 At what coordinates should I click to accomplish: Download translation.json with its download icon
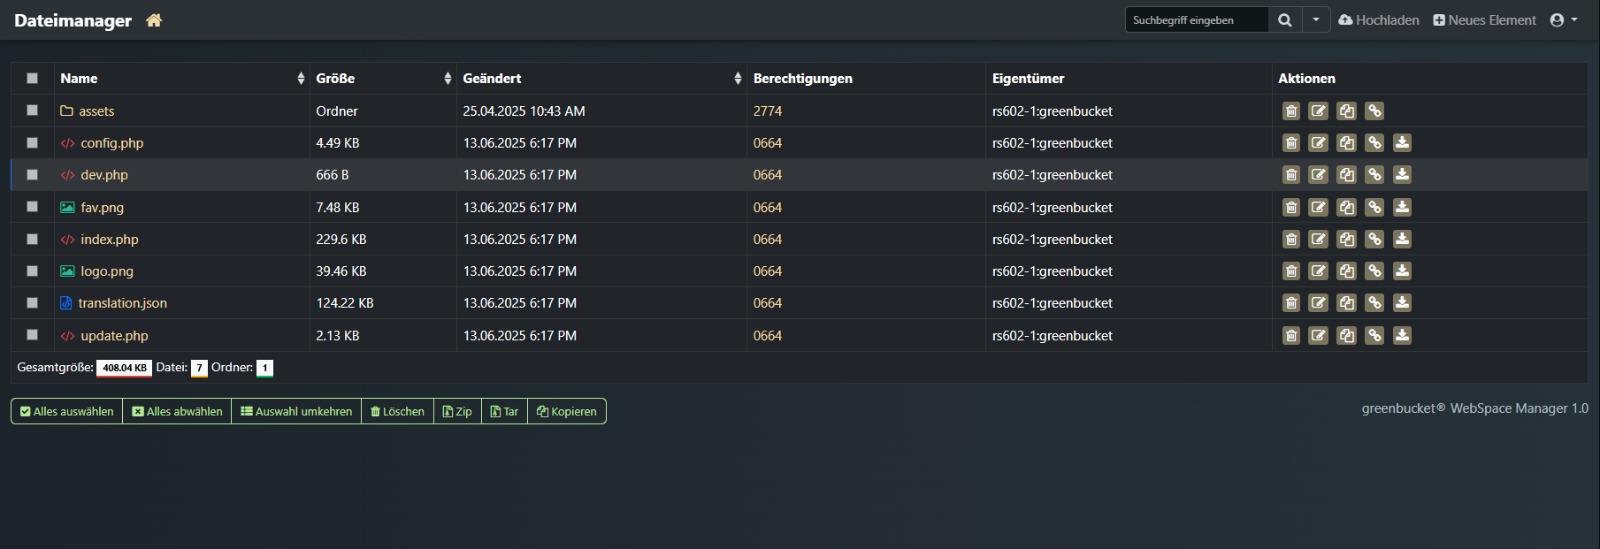[x=1402, y=303]
